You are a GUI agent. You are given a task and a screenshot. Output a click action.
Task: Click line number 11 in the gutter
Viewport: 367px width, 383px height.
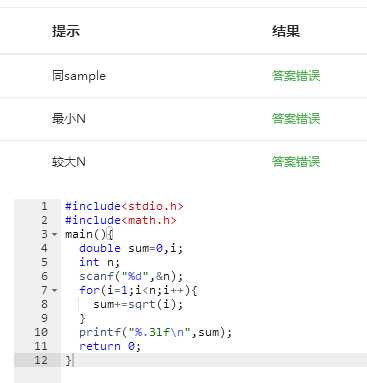[x=41, y=346]
